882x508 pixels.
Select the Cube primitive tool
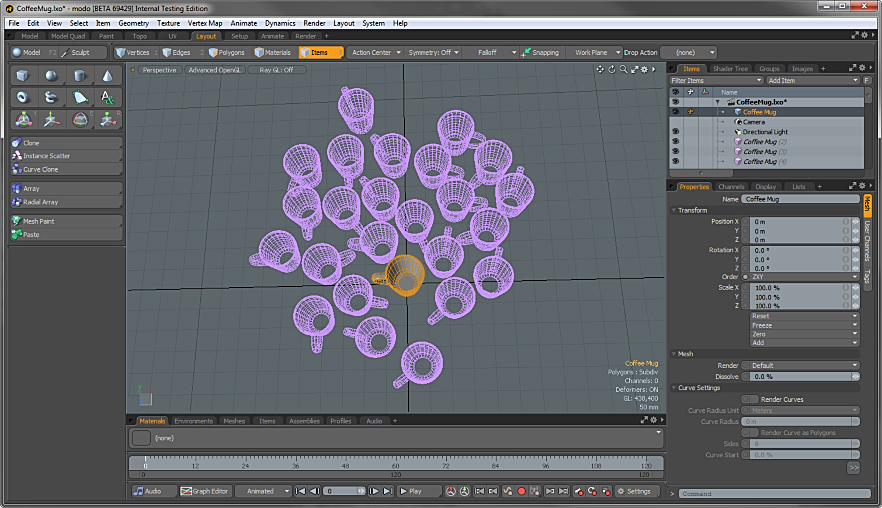[22, 75]
